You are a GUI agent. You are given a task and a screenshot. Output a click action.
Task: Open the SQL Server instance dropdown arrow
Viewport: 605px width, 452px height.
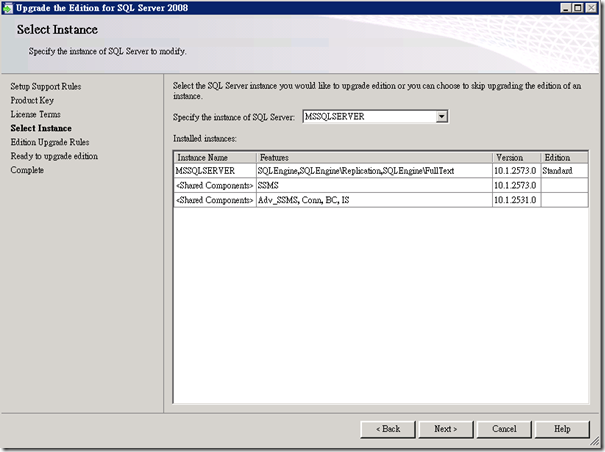(441, 117)
